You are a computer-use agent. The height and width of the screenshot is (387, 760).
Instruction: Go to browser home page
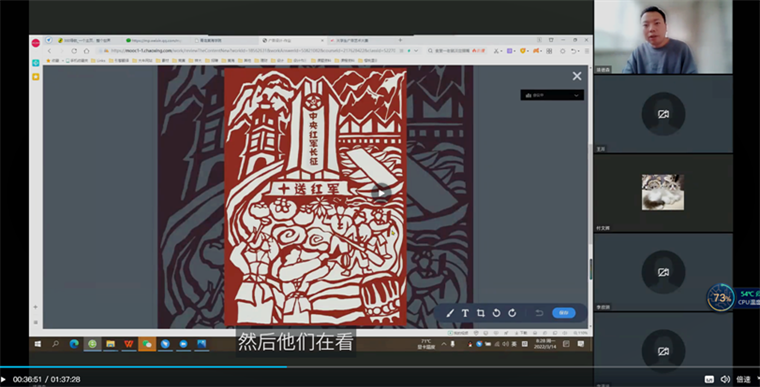pyautogui.click(x=87, y=50)
